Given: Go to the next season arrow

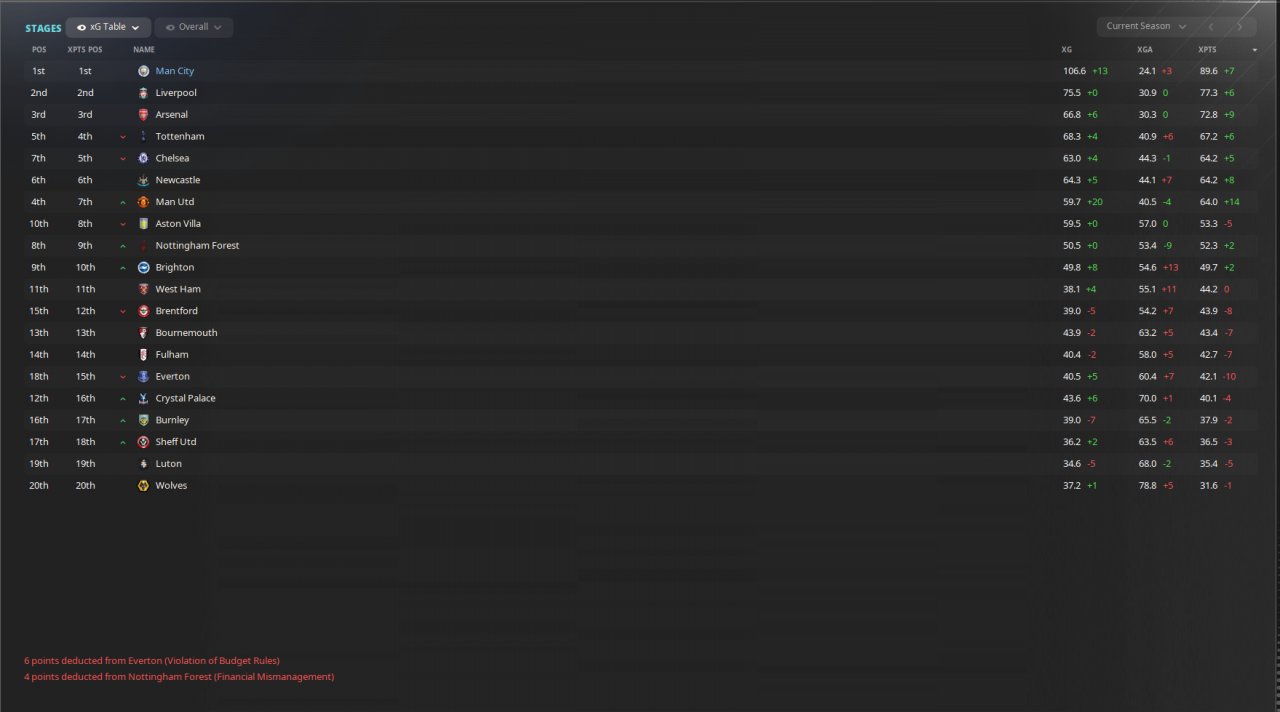Looking at the screenshot, I should click(1240, 26).
